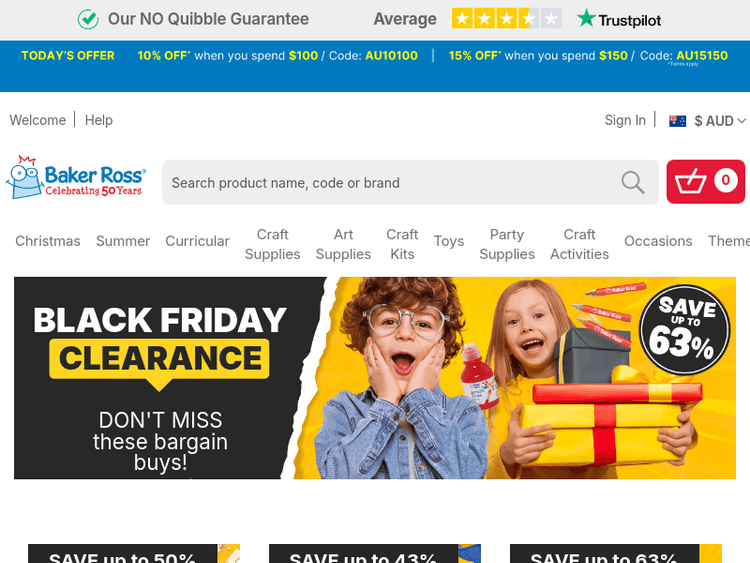Expand the $ AUD currency dropdown

[x=719, y=121]
